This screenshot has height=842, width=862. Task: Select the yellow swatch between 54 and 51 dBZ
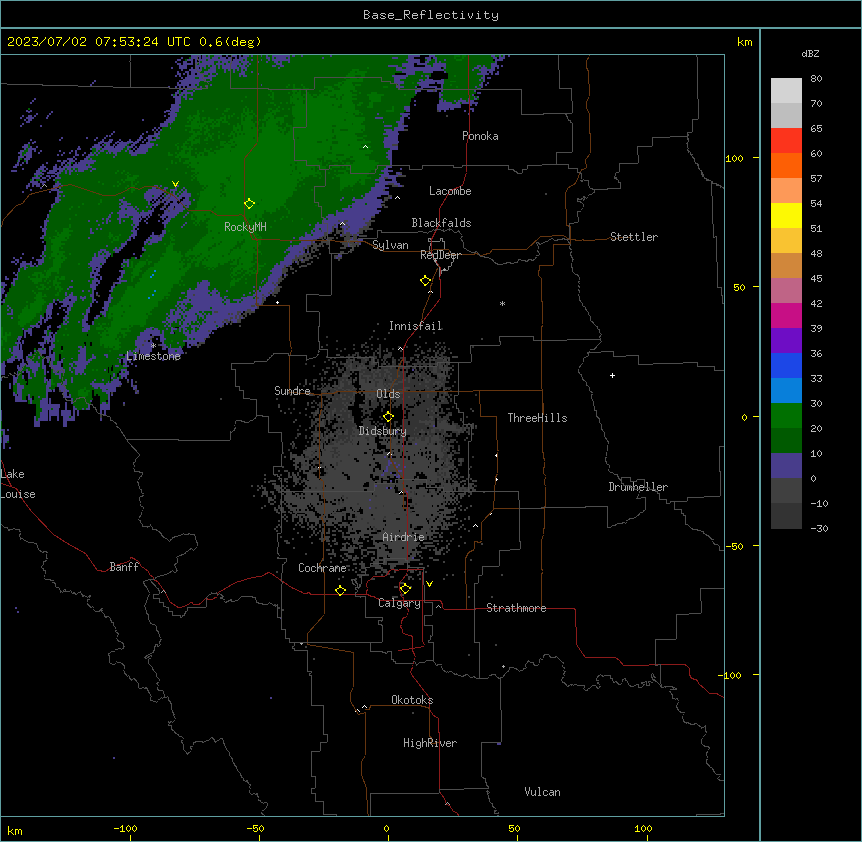click(x=786, y=215)
